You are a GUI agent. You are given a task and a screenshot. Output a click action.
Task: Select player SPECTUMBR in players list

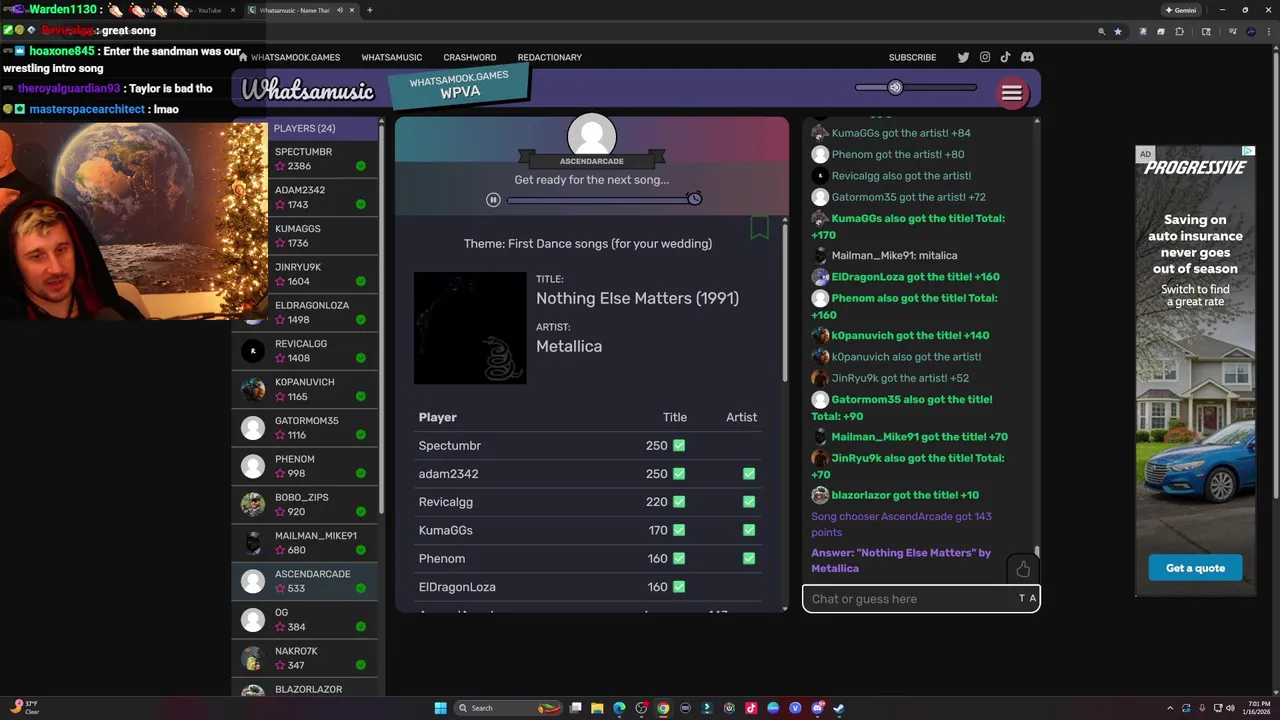click(305, 159)
